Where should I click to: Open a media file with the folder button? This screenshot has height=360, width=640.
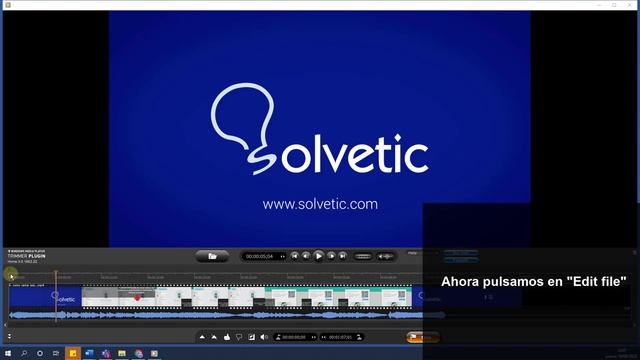(x=212, y=256)
